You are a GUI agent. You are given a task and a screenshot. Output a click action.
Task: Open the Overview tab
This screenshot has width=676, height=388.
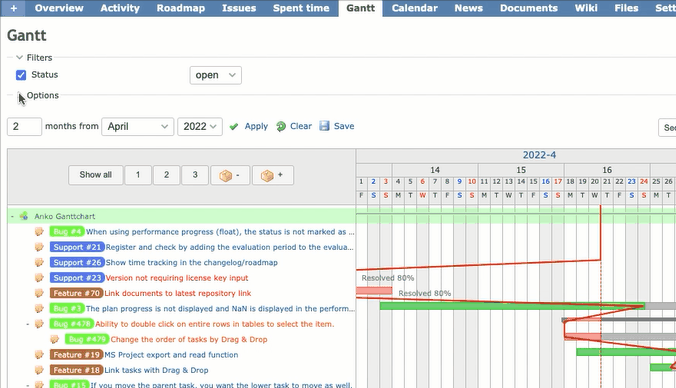click(x=59, y=8)
